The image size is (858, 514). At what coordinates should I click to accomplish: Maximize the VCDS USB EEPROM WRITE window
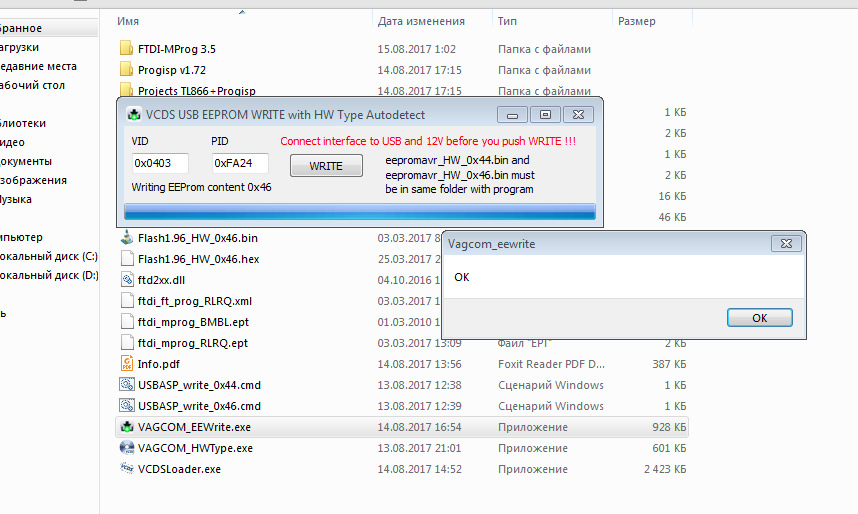coord(545,114)
